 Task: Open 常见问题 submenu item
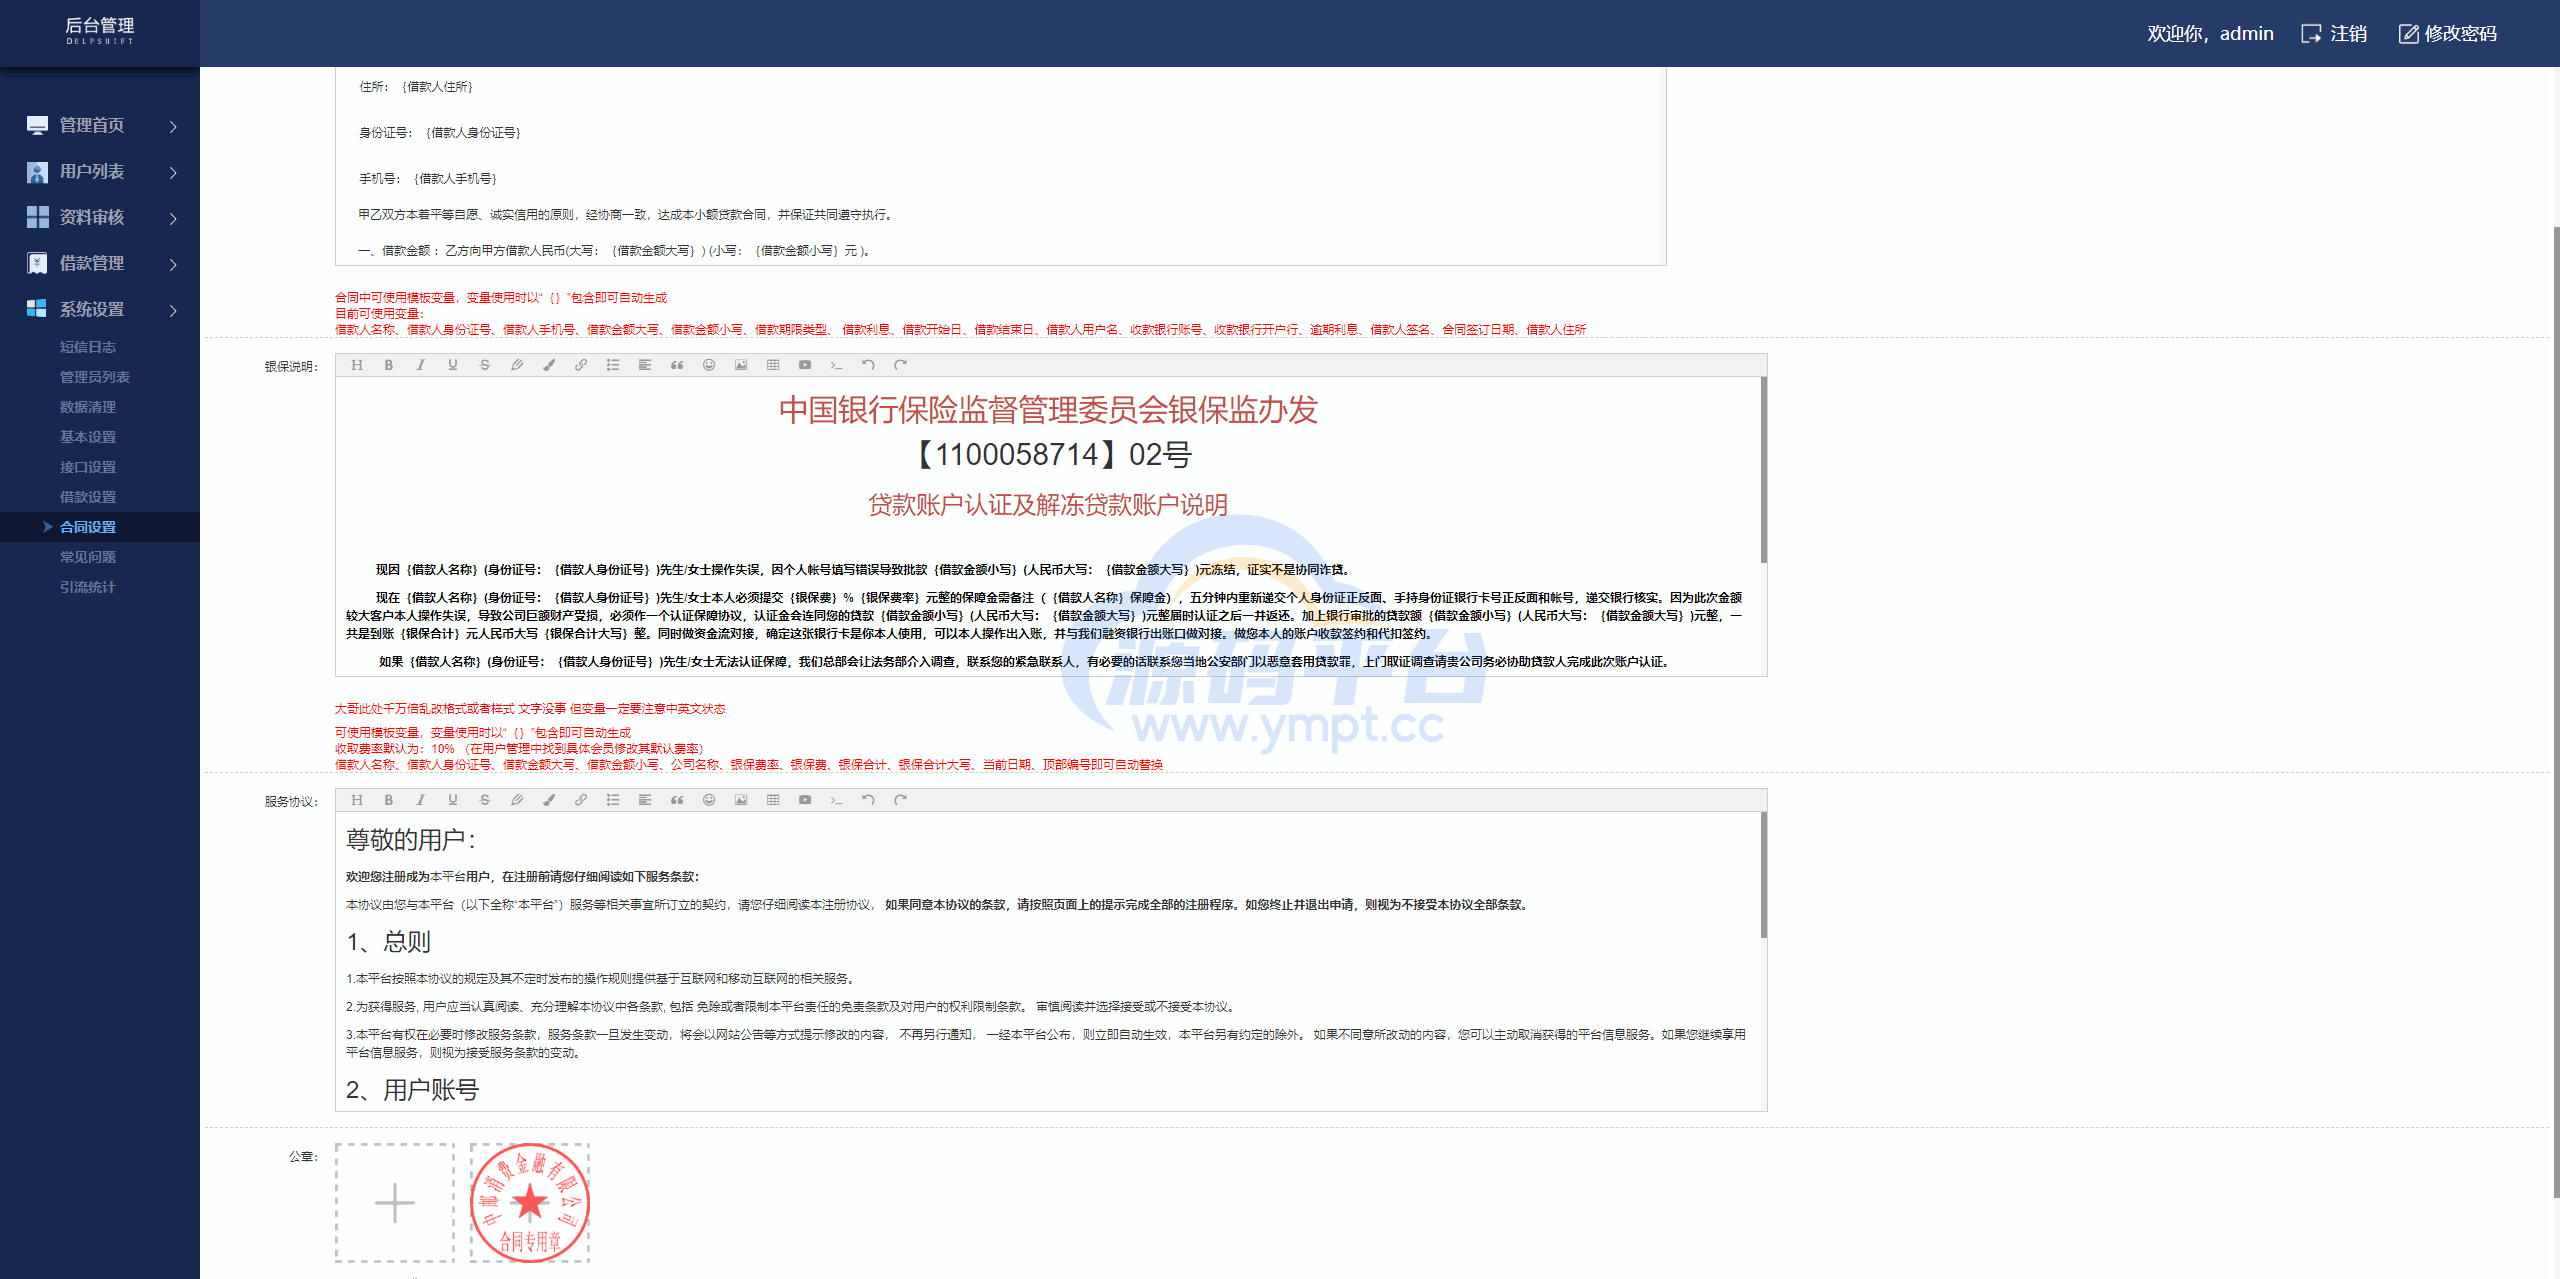point(88,557)
